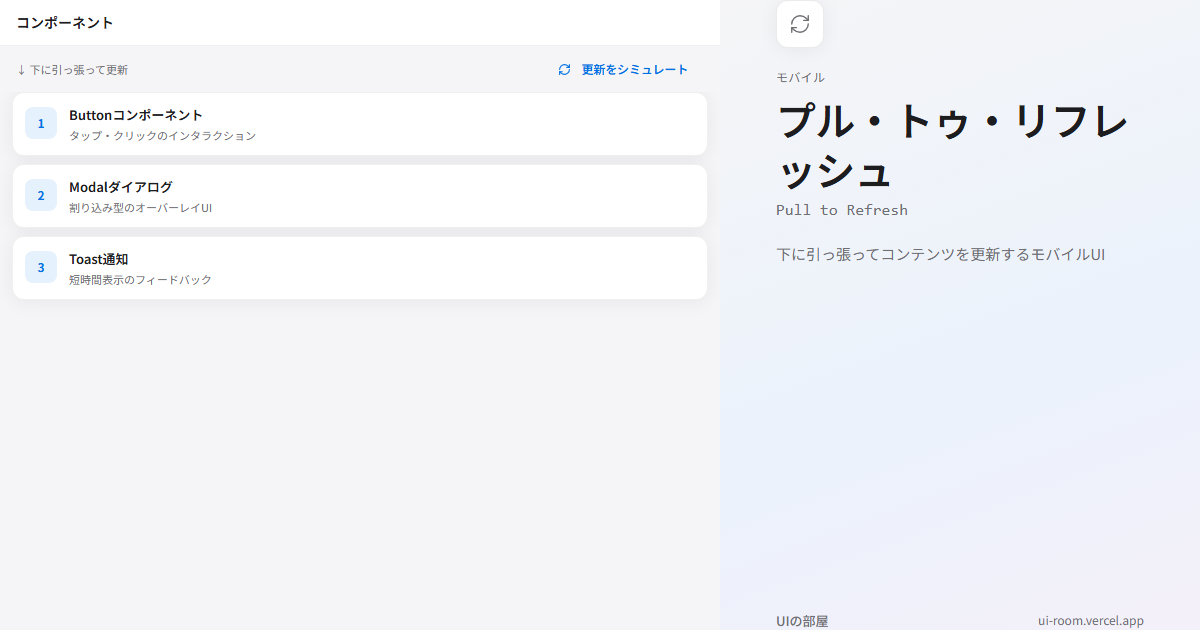1200x630 pixels.
Task: Click the refresh icon tile above モバイル
Action: coord(800,24)
